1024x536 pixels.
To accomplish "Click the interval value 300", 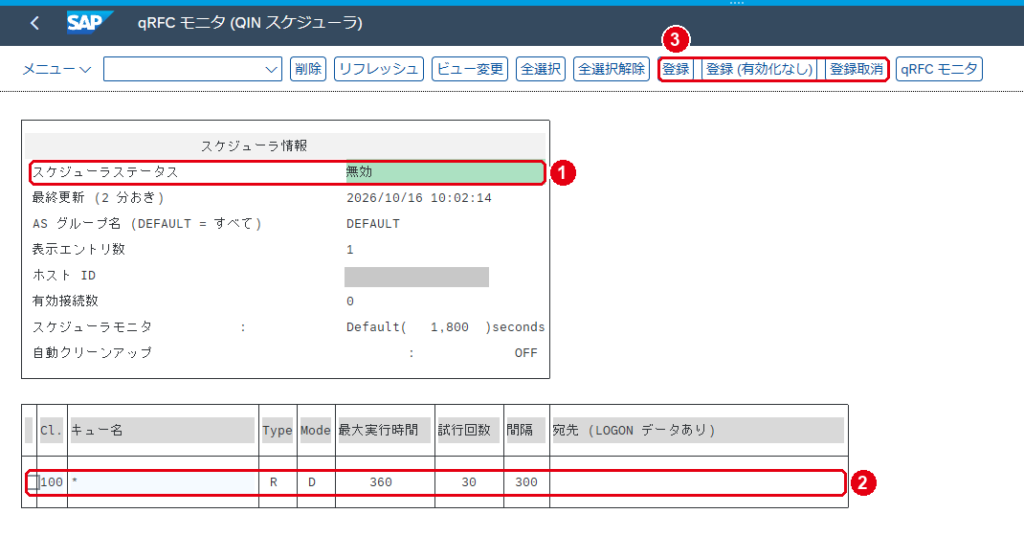I will coord(526,482).
